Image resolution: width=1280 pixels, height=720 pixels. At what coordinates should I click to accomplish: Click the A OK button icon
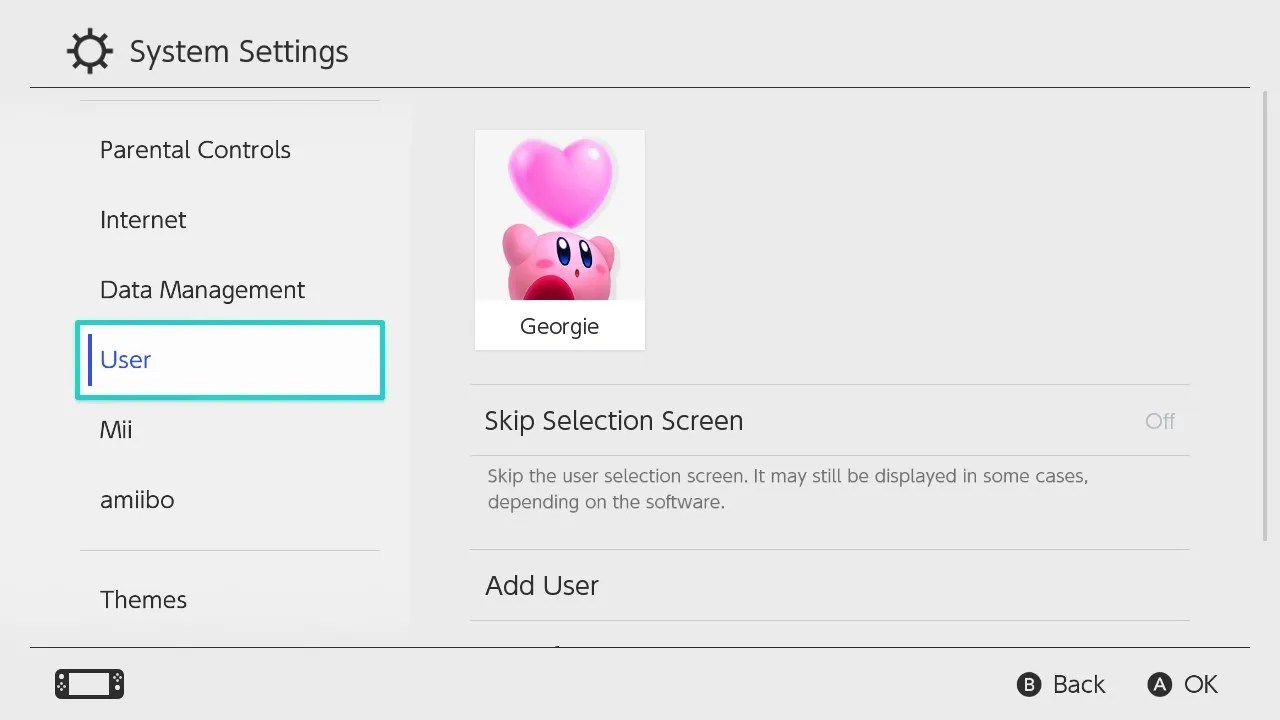[x=1159, y=685]
